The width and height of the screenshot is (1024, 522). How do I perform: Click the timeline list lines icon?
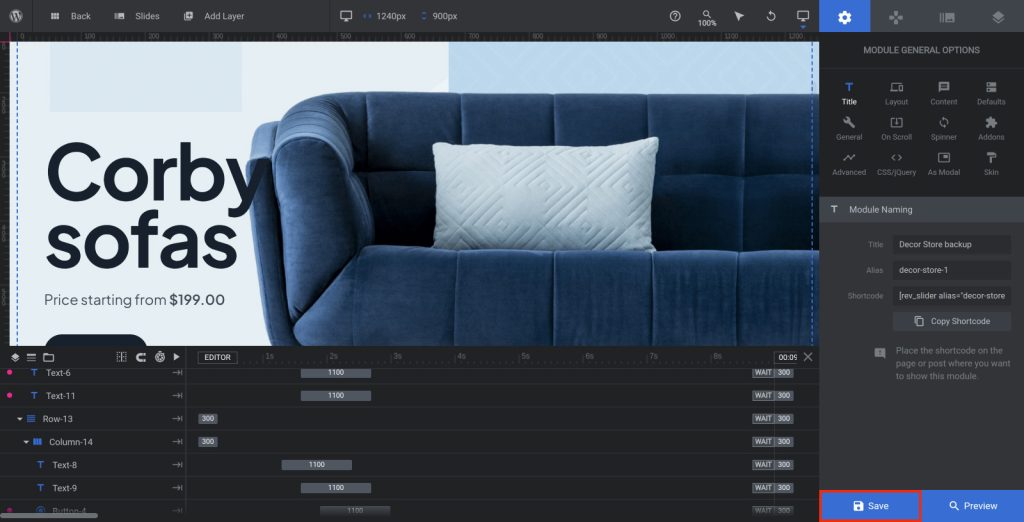click(31, 357)
